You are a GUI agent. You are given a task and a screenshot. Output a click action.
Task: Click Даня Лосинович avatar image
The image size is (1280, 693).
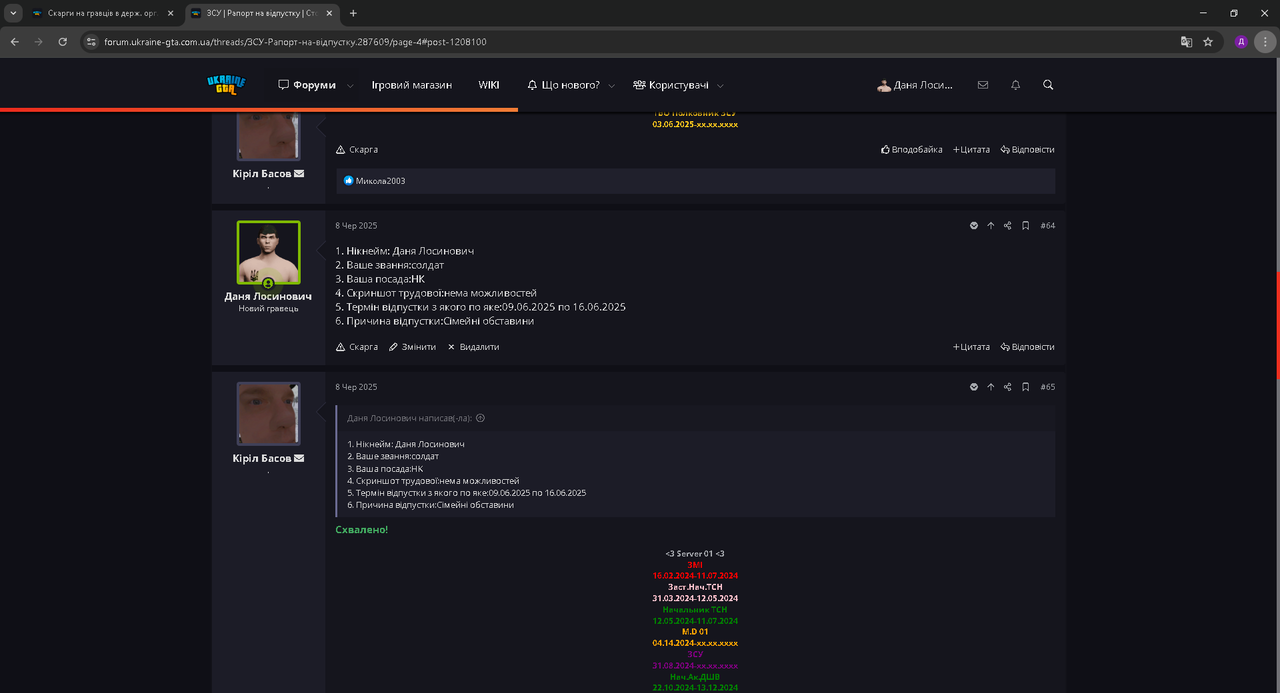click(268, 252)
